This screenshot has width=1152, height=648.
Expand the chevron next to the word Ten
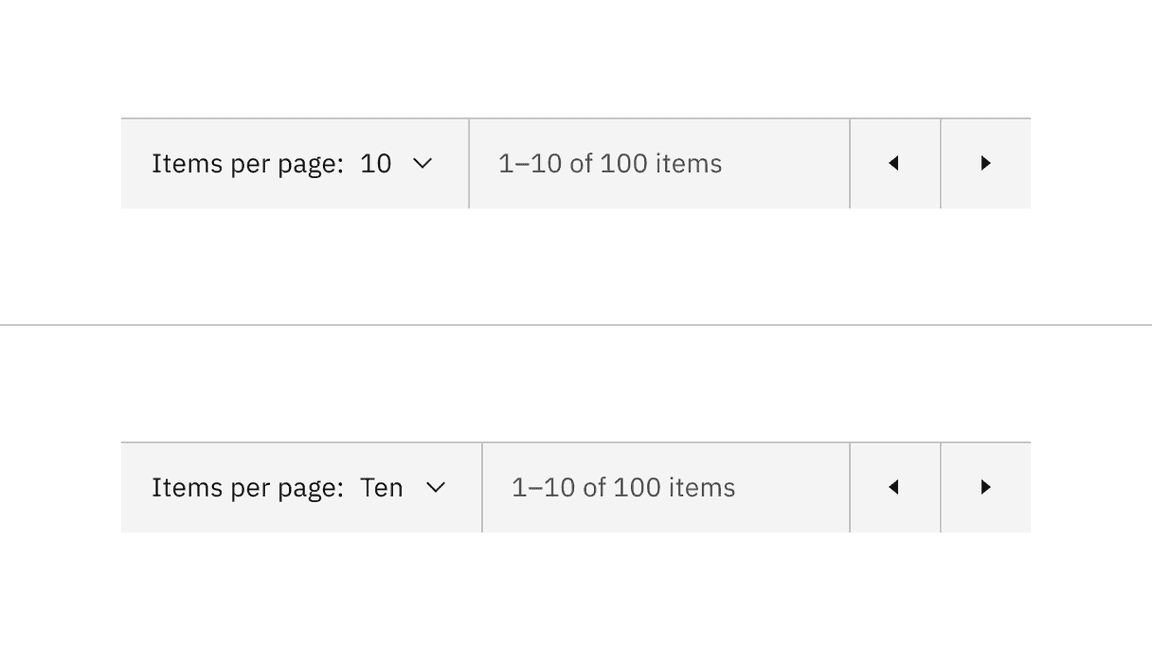[x=436, y=487]
